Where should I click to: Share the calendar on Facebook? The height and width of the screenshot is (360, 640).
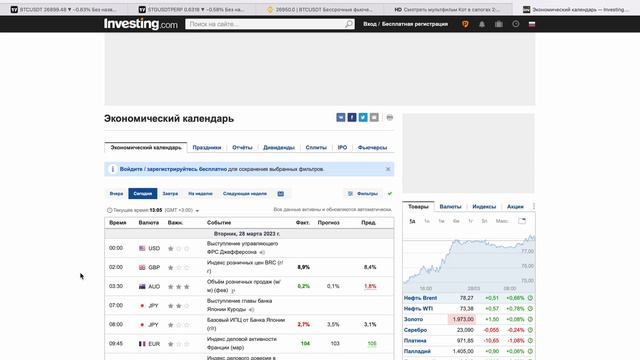click(352, 118)
